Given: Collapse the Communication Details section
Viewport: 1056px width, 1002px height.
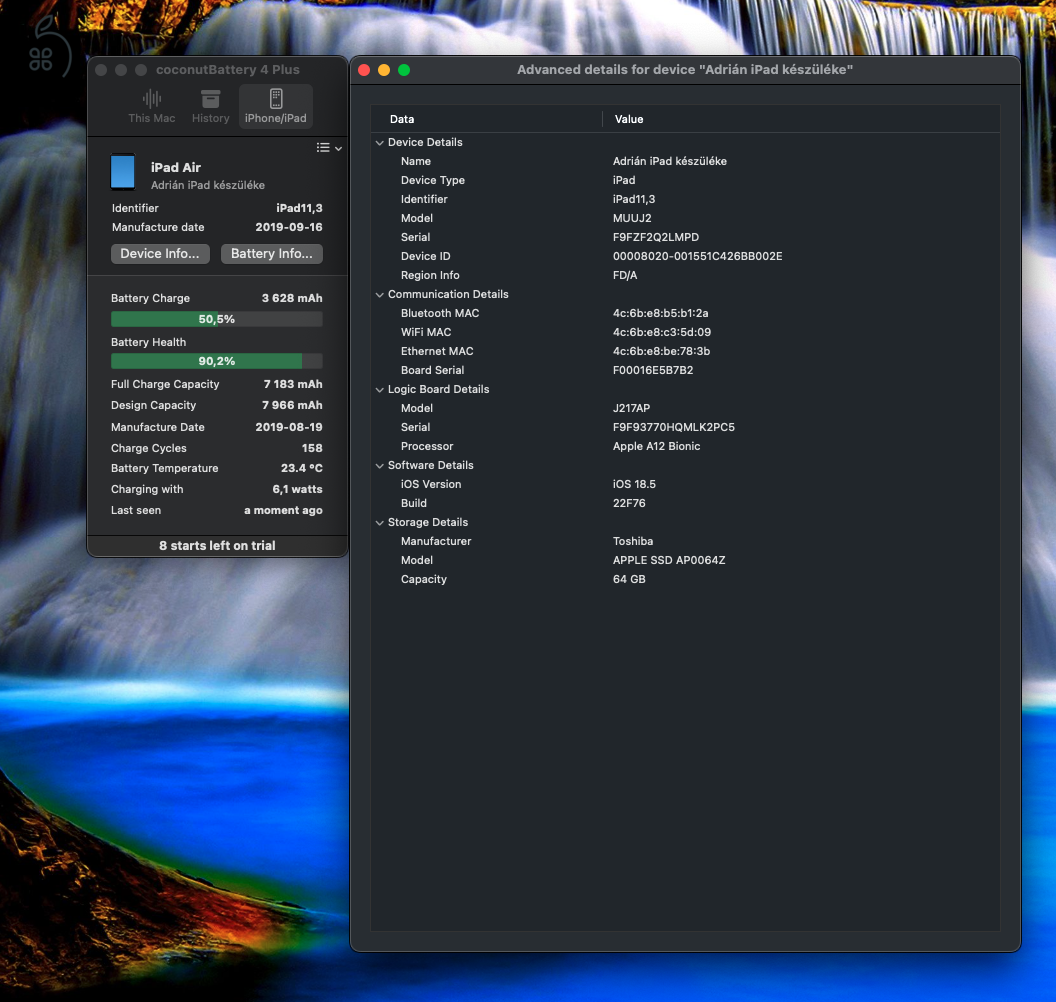Looking at the screenshot, I should 380,295.
